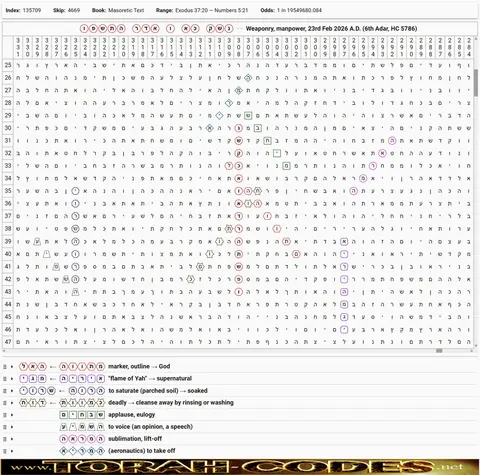The height and width of the screenshot is (475, 480).
Task: Expand the 'to saturate (parched soil)' entry
Action: pos(12,391)
